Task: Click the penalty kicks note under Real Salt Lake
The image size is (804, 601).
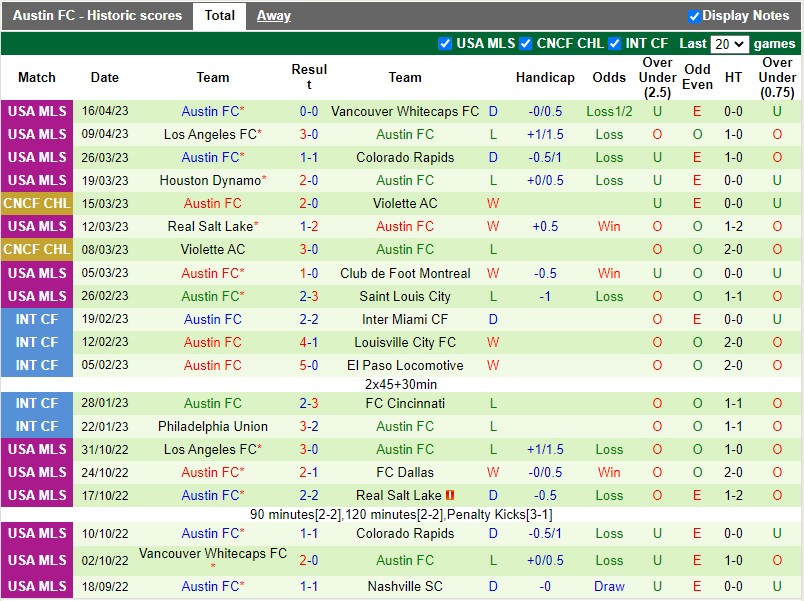Action: [401, 514]
